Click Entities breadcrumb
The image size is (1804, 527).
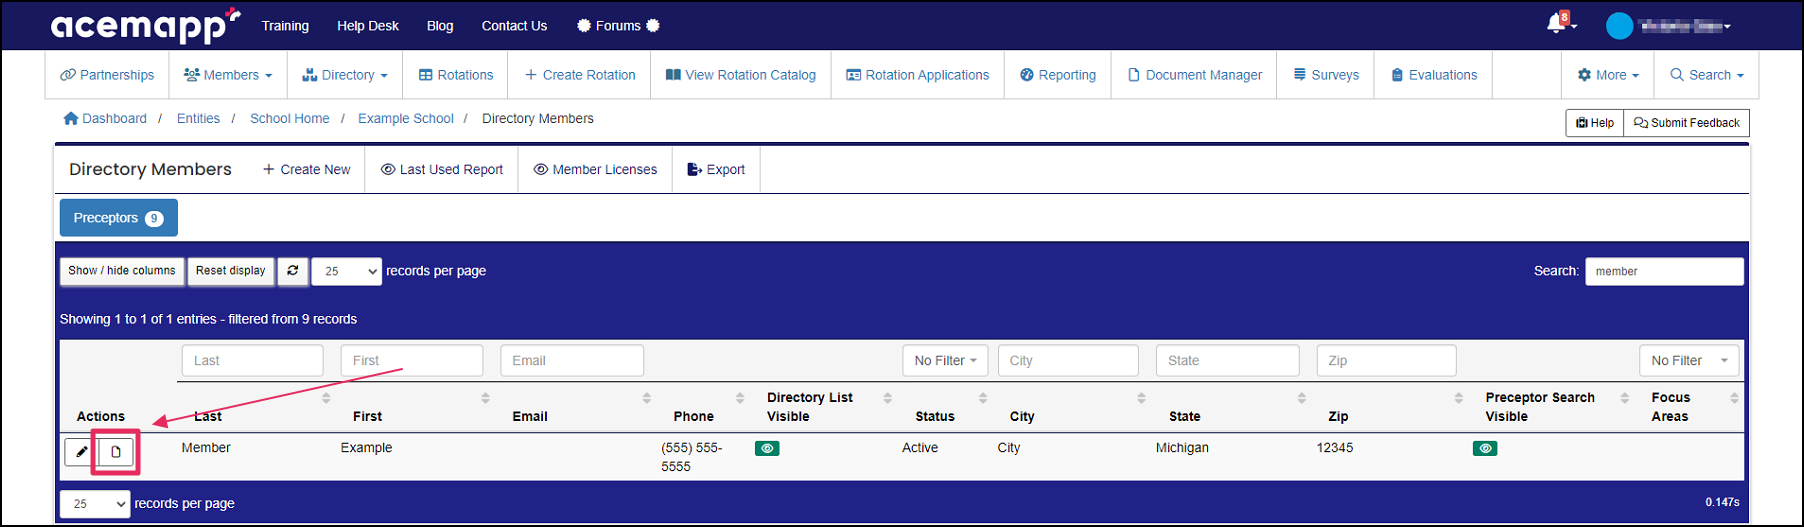click(x=198, y=118)
